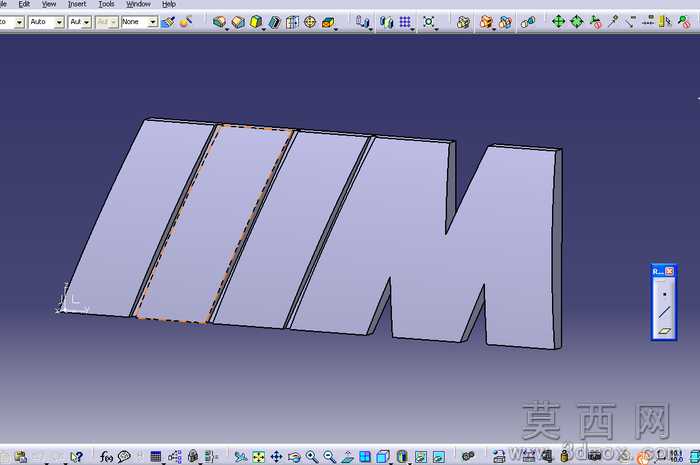Click the Zoom In magnifier icon
Screen dimensions: 700x465
tap(312, 457)
